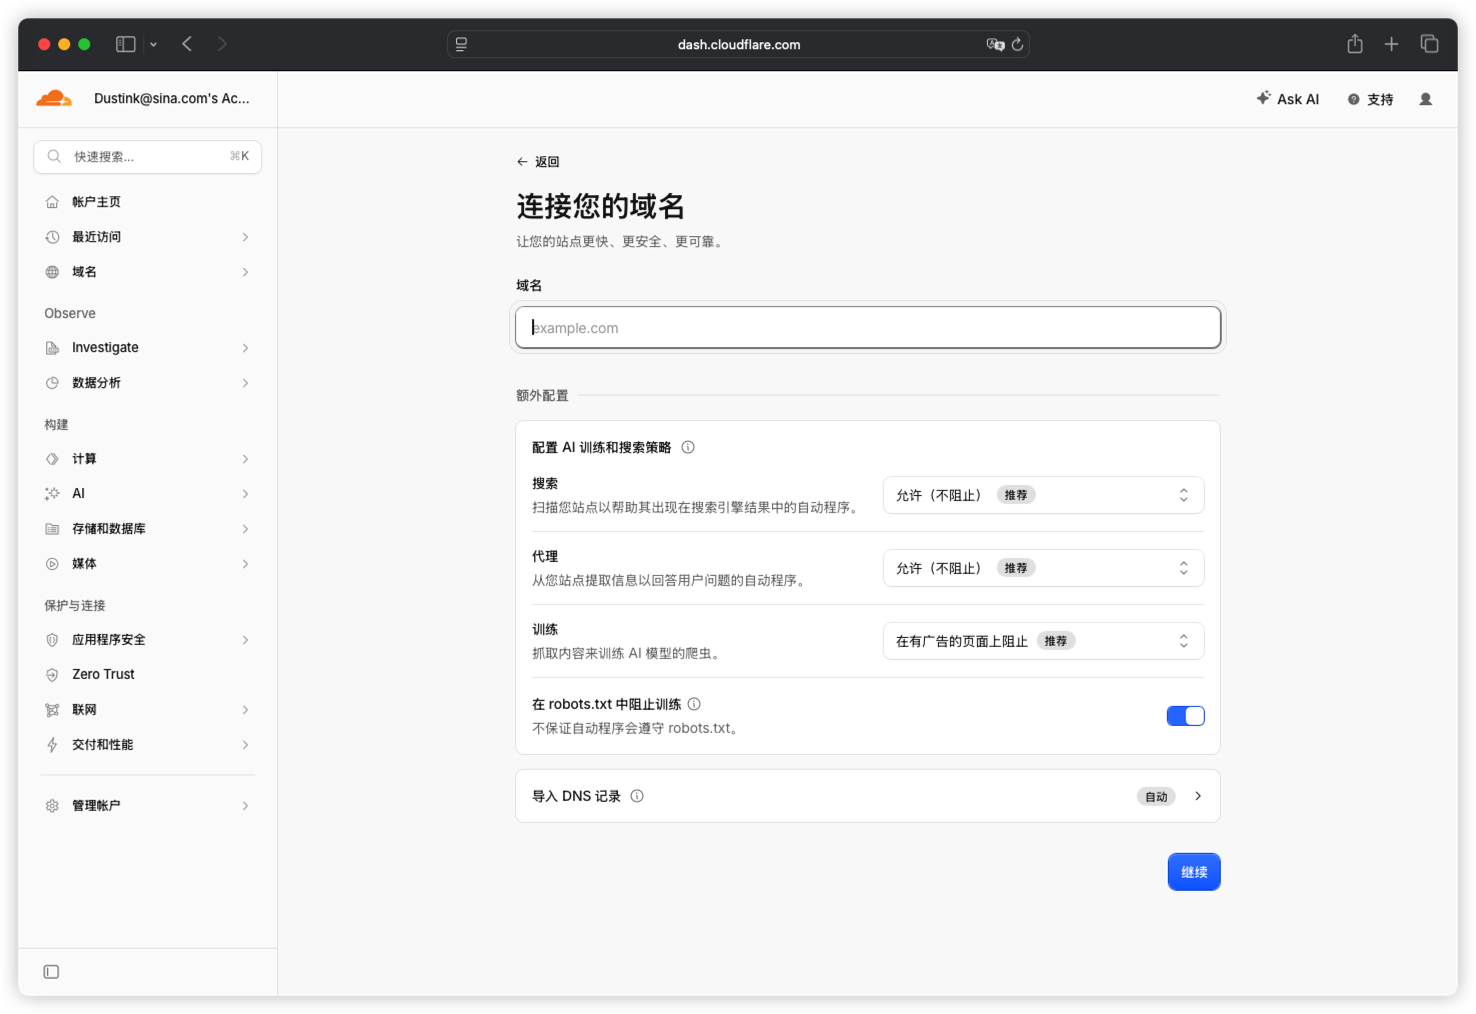Open Zero Trust in sidebar
The width and height of the screenshot is (1476, 1014).
point(148,675)
